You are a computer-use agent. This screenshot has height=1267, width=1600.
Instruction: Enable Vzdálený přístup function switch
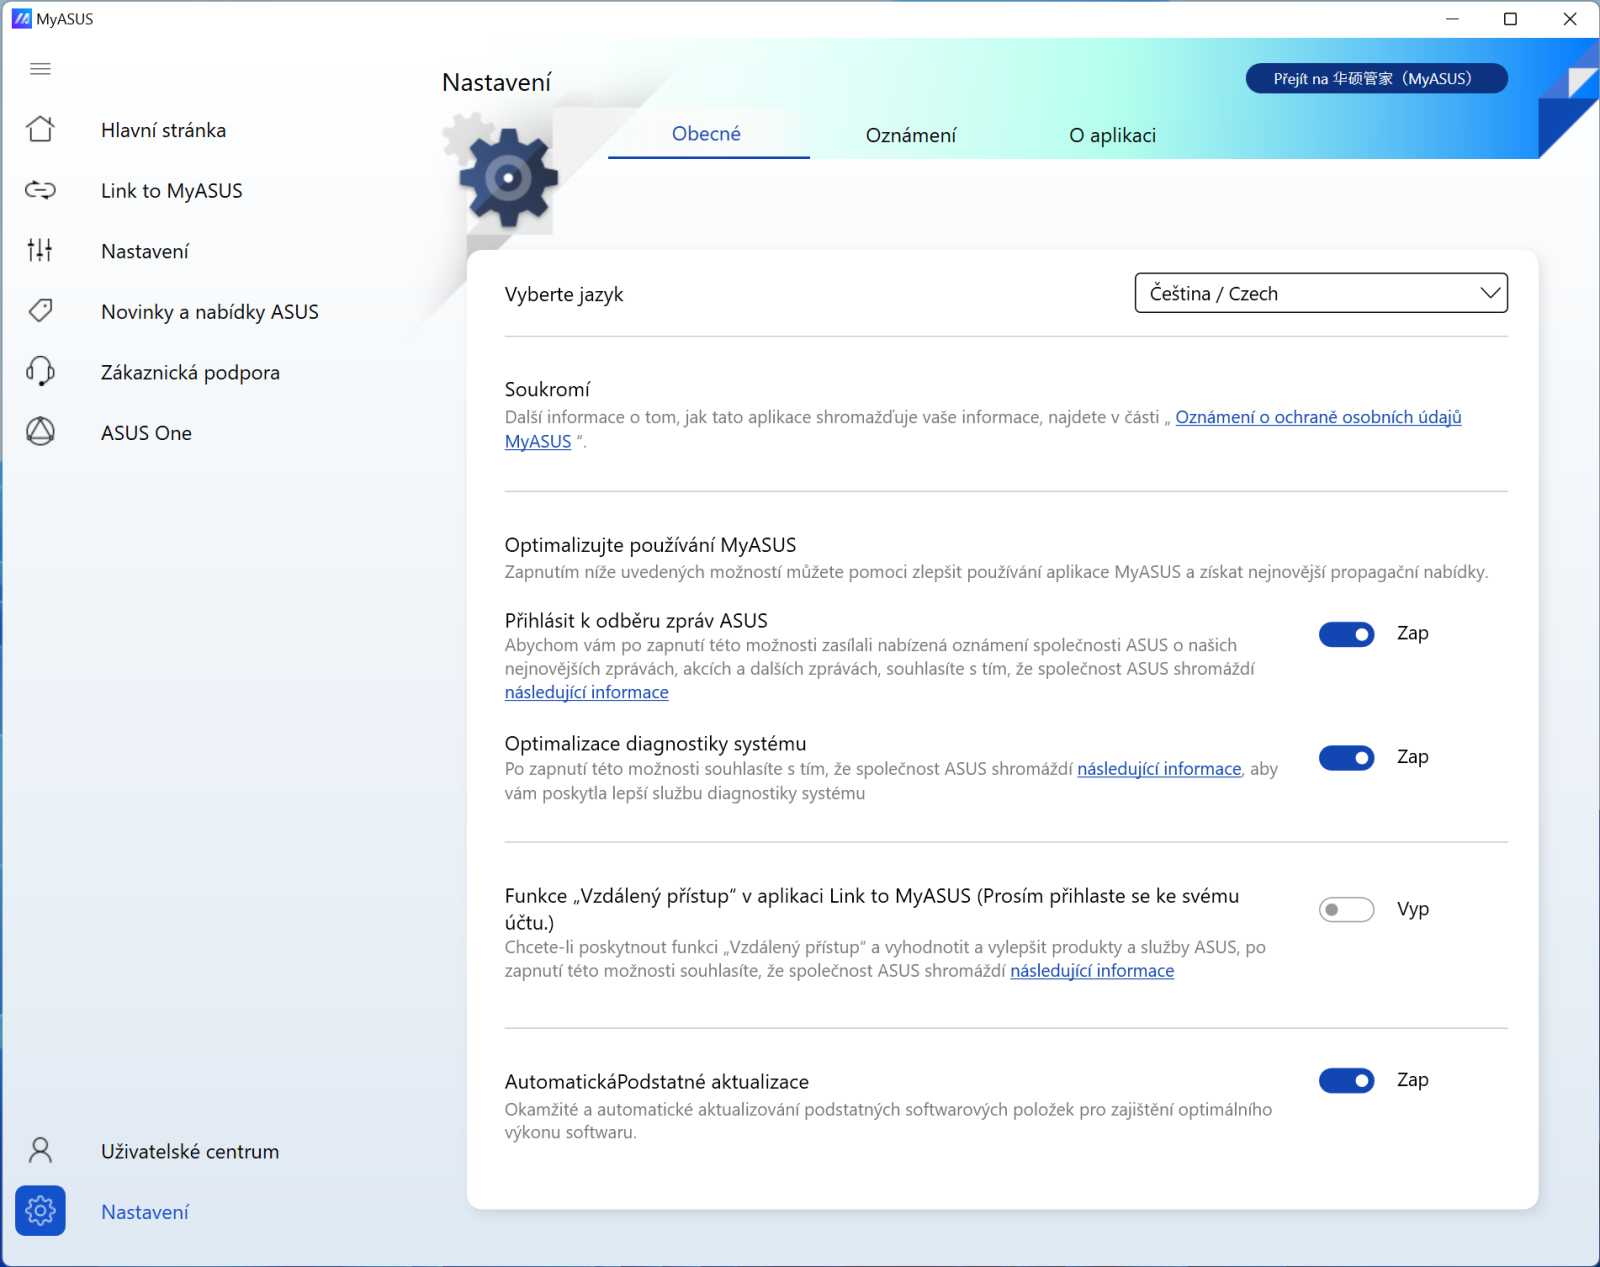point(1346,909)
